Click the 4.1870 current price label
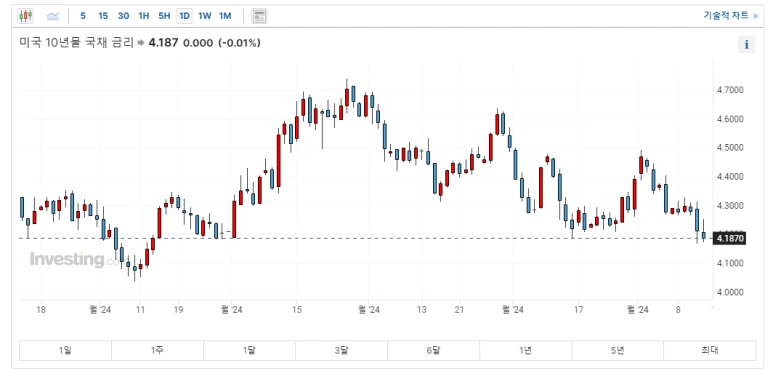Viewport: 773px width, 379px height. tap(730, 239)
